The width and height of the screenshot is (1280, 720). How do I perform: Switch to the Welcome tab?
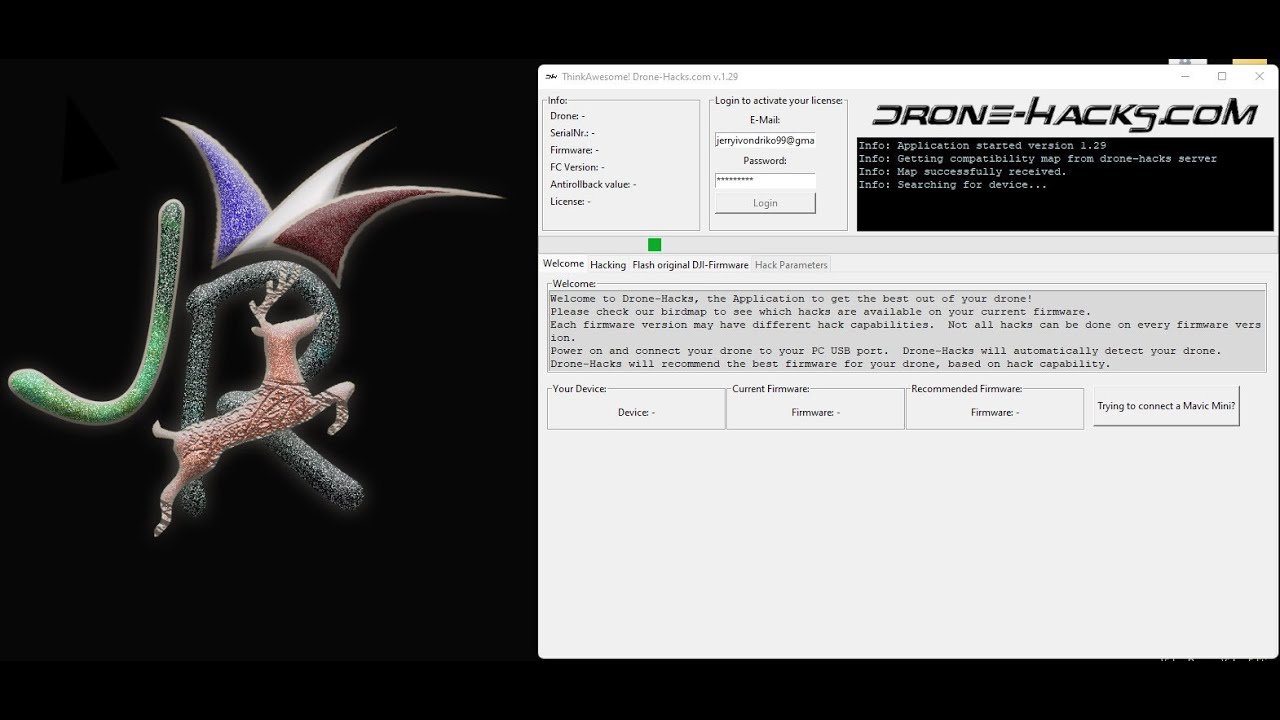tap(563, 264)
